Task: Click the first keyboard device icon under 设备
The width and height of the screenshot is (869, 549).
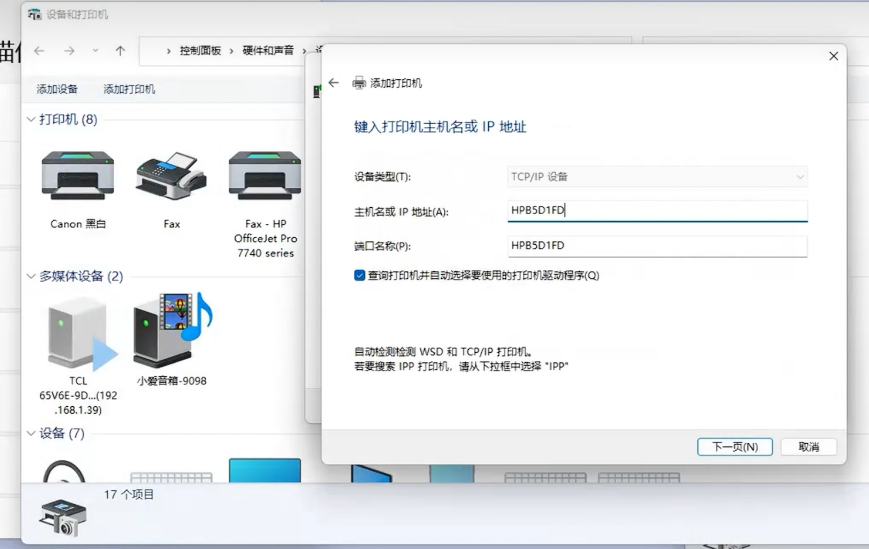Action: pyautogui.click(x=171, y=477)
